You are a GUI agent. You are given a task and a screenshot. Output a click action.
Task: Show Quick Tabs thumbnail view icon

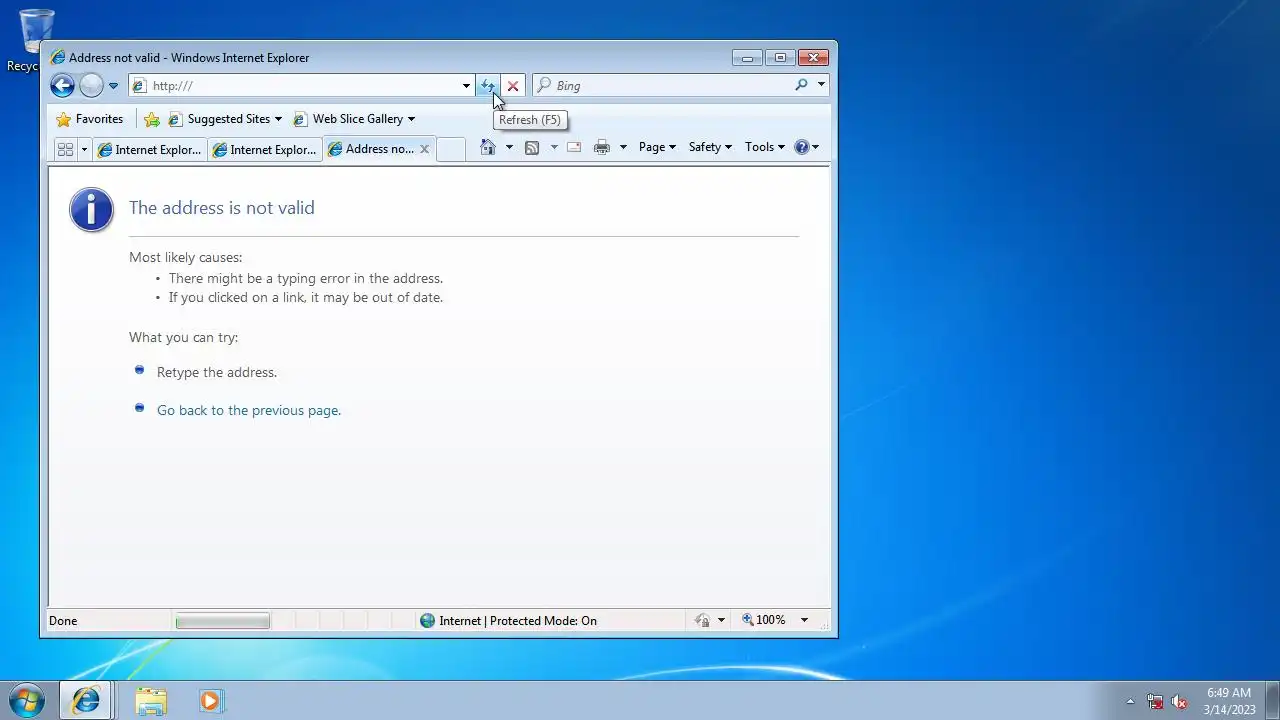coord(65,149)
